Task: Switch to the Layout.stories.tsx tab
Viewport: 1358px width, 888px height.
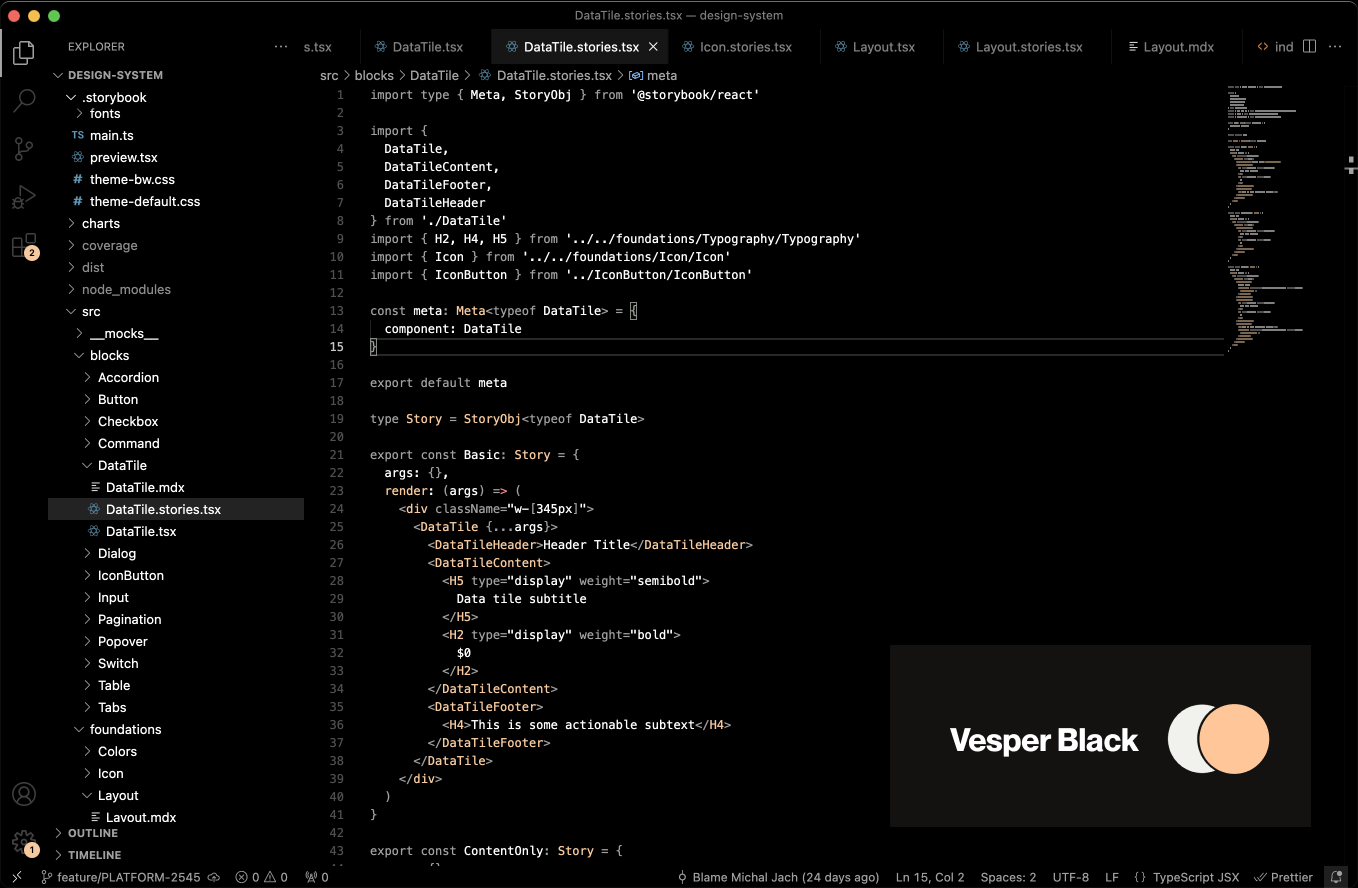Action: 1029,47
